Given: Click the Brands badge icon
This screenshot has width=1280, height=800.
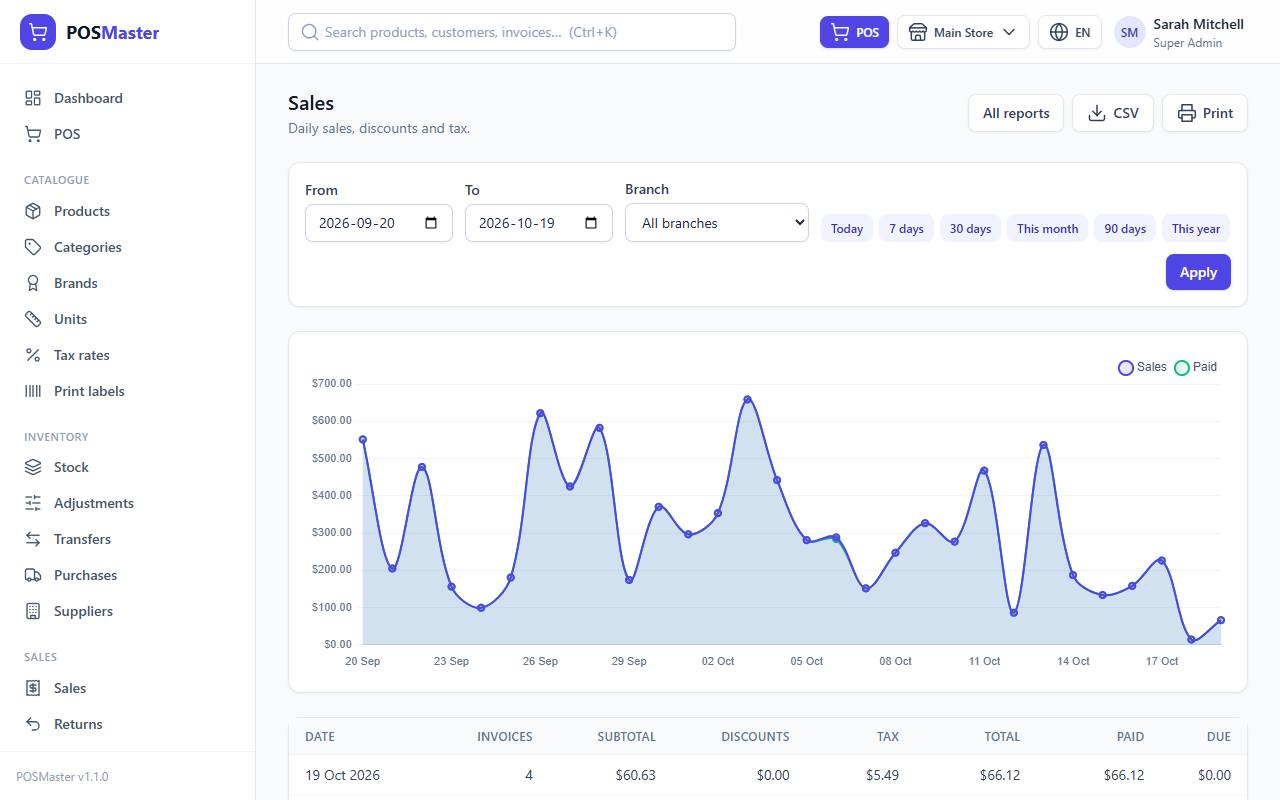Looking at the screenshot, I should pos(33,283).
